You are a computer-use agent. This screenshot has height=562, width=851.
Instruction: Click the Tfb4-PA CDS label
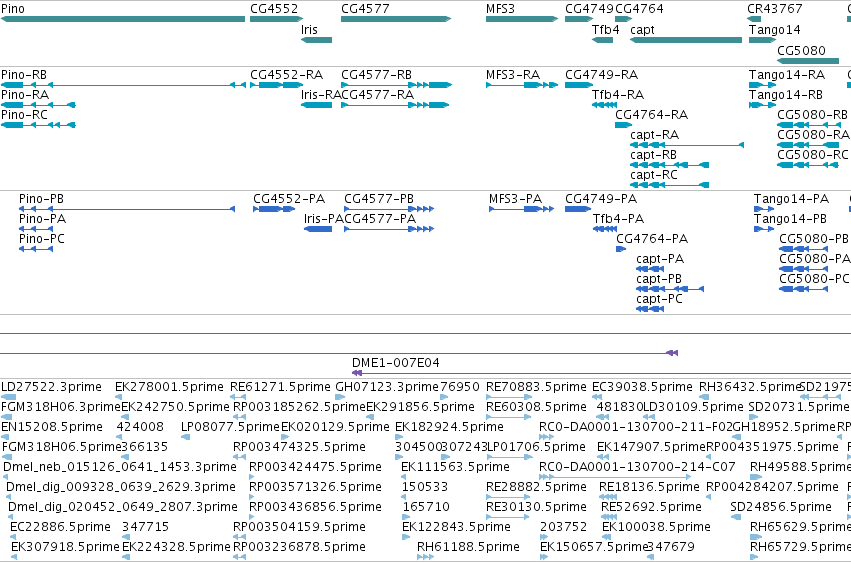click(618, 219)
